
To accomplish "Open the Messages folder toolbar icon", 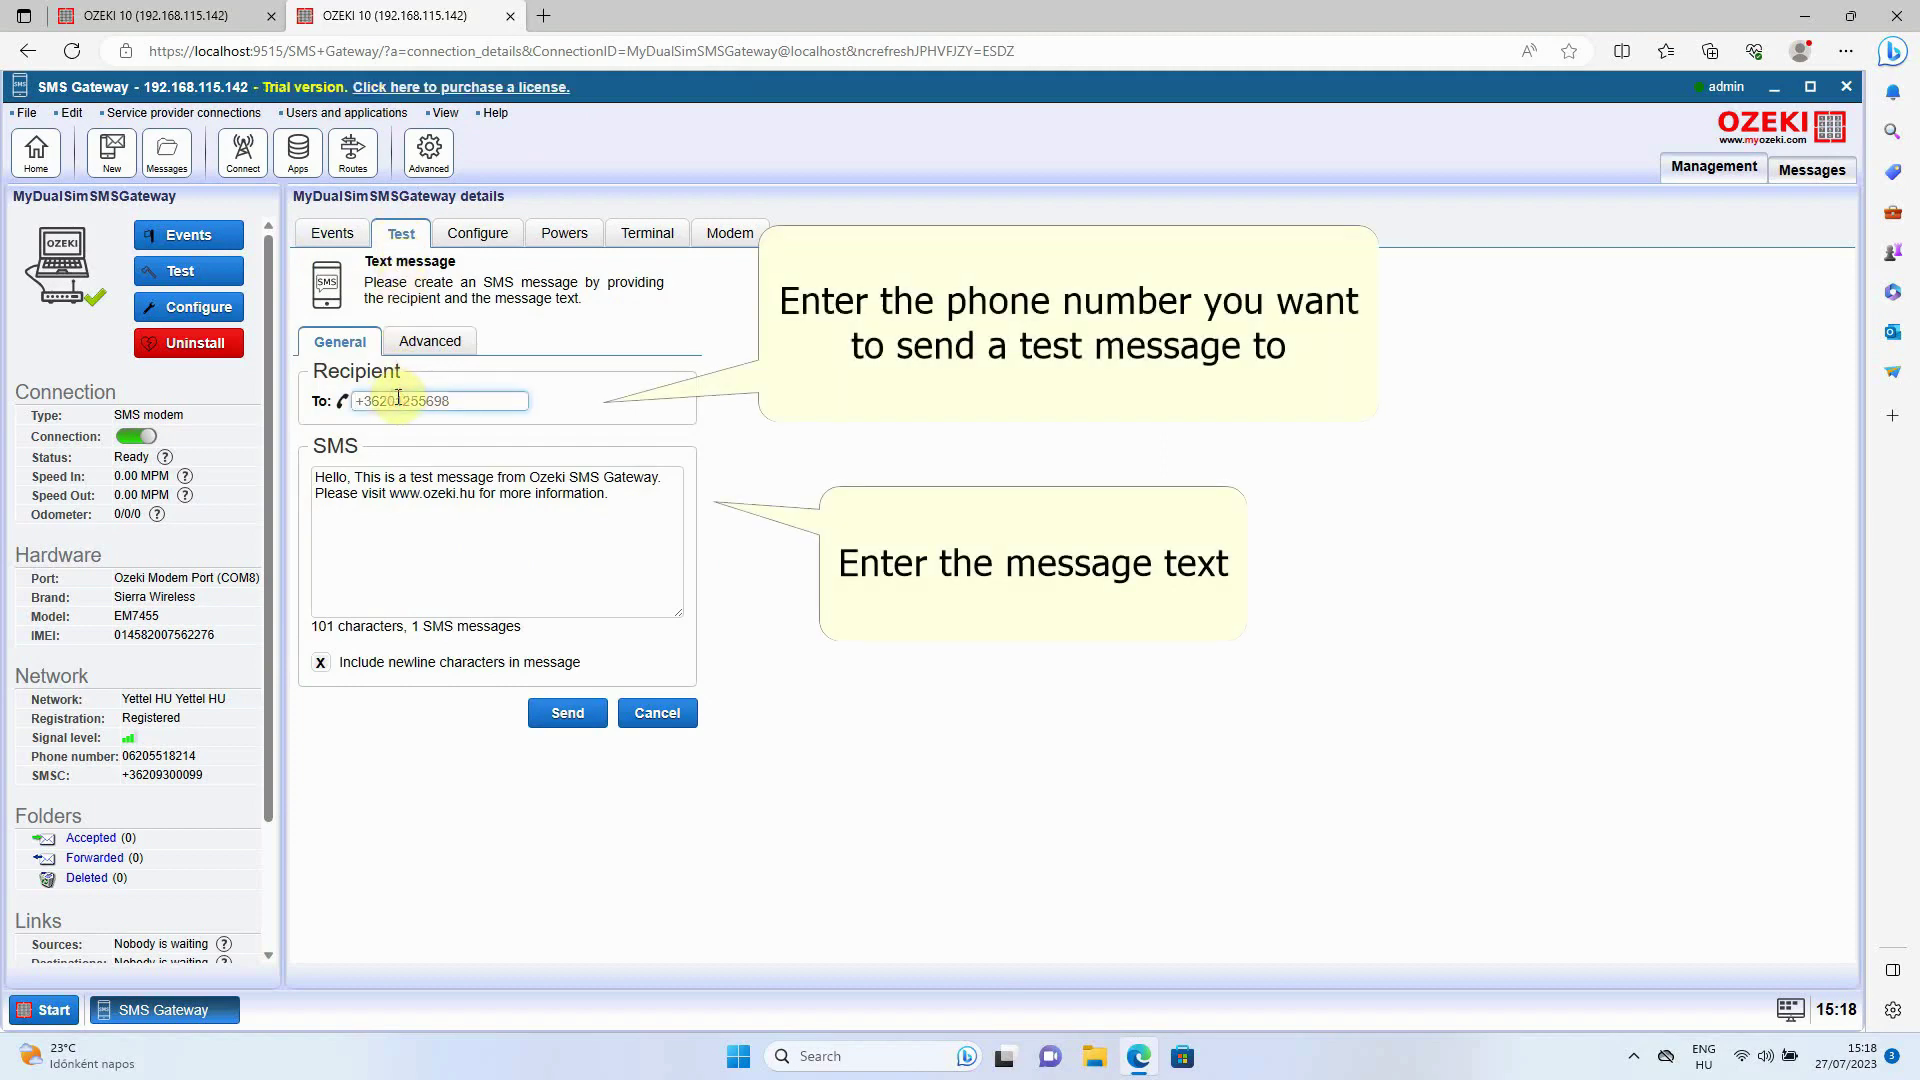I will point(167,153).
